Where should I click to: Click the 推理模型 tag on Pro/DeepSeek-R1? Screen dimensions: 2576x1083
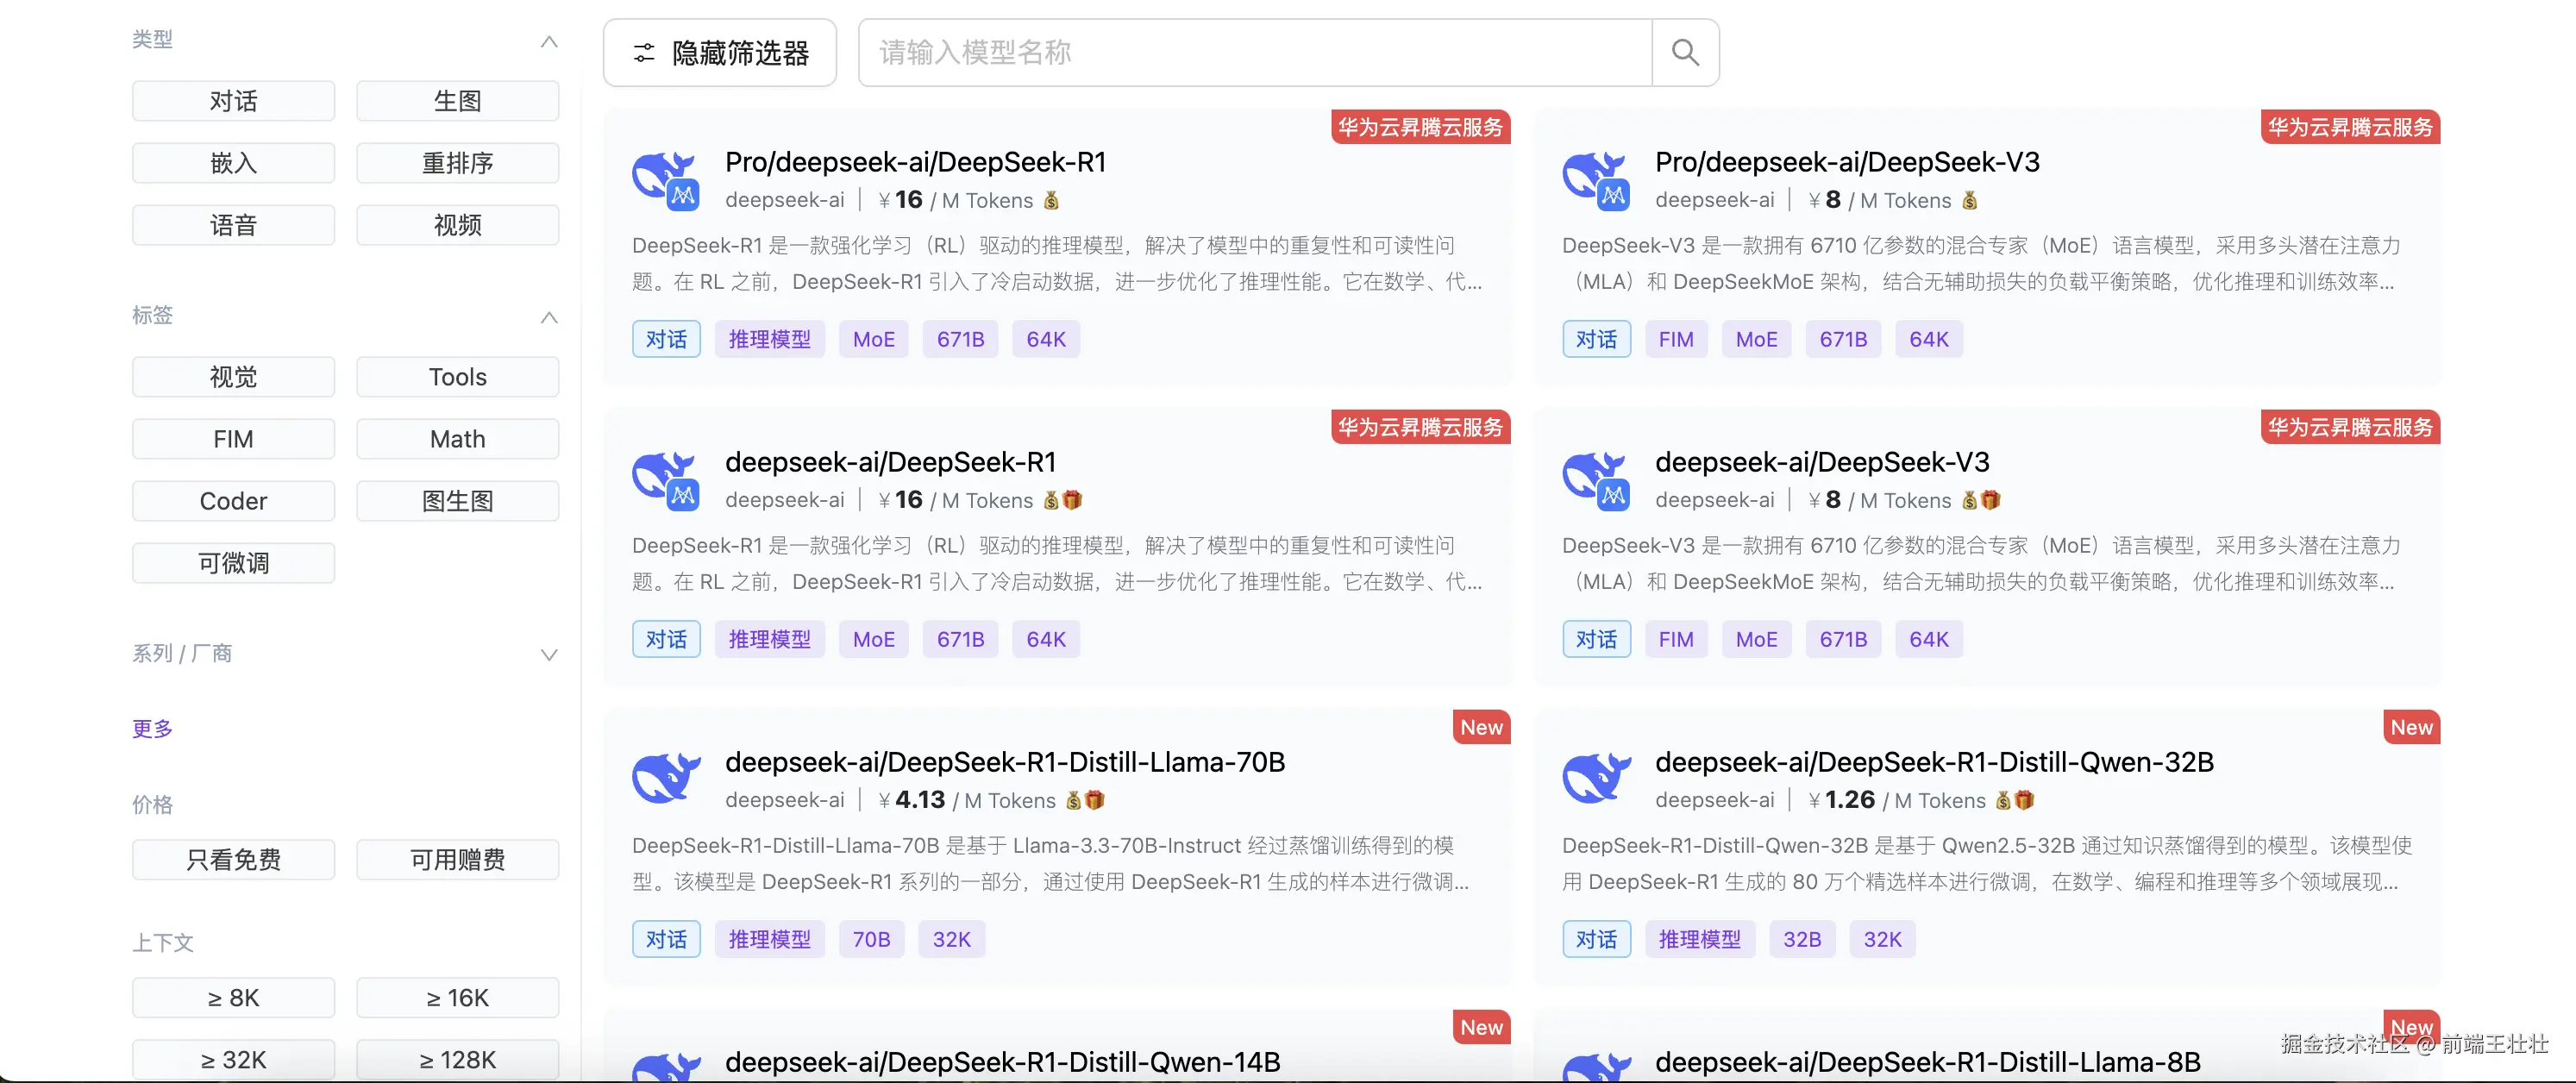pyautogui.click(x=769, y=339)
